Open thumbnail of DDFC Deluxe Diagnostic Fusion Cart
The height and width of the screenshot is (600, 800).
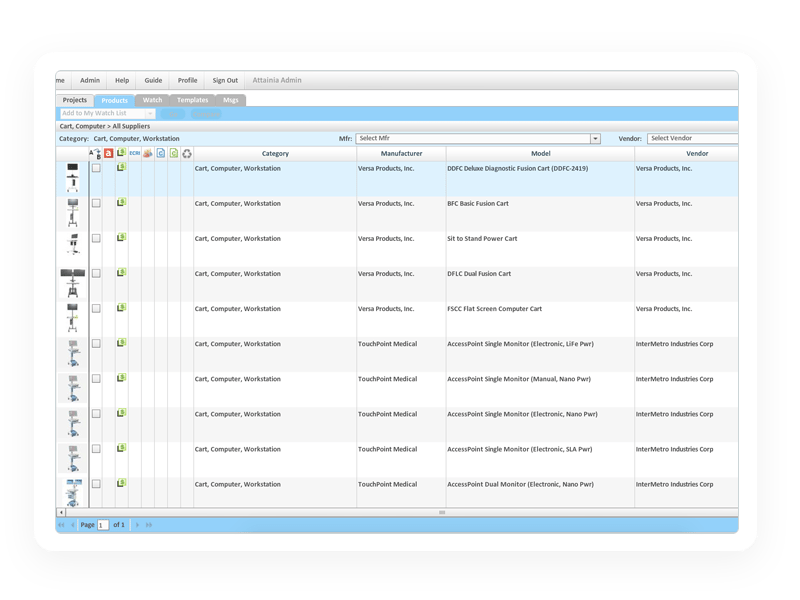pyautogui.click(x=73, y=178)
